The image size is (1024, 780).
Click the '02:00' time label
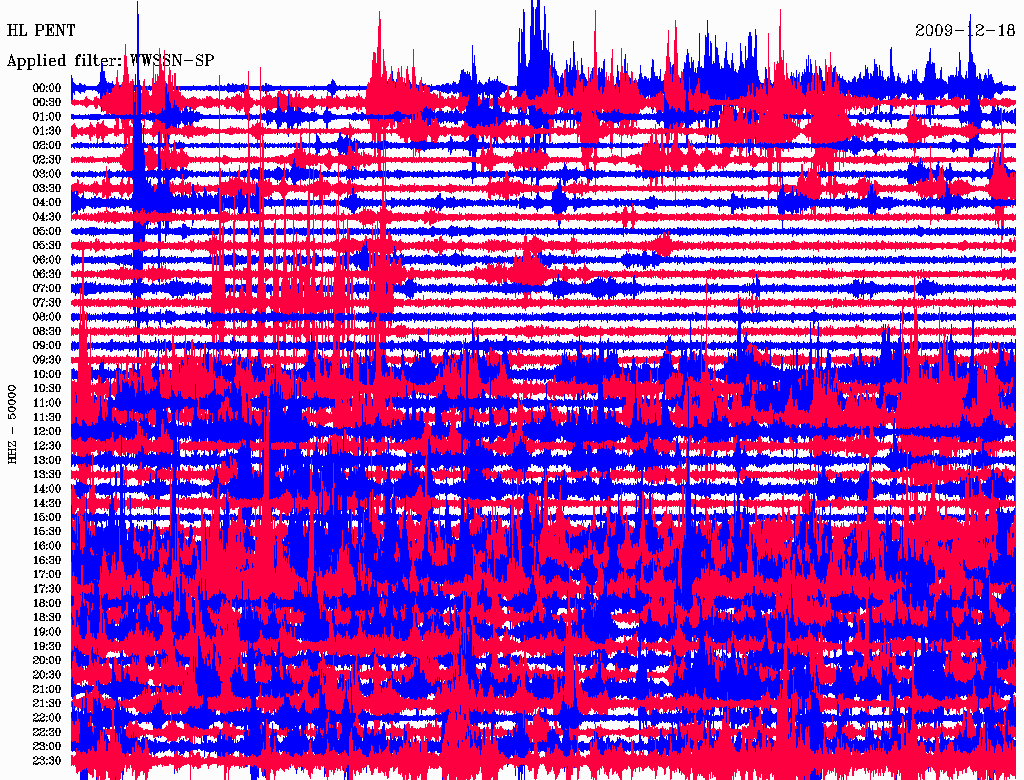(x=47, y=145)
